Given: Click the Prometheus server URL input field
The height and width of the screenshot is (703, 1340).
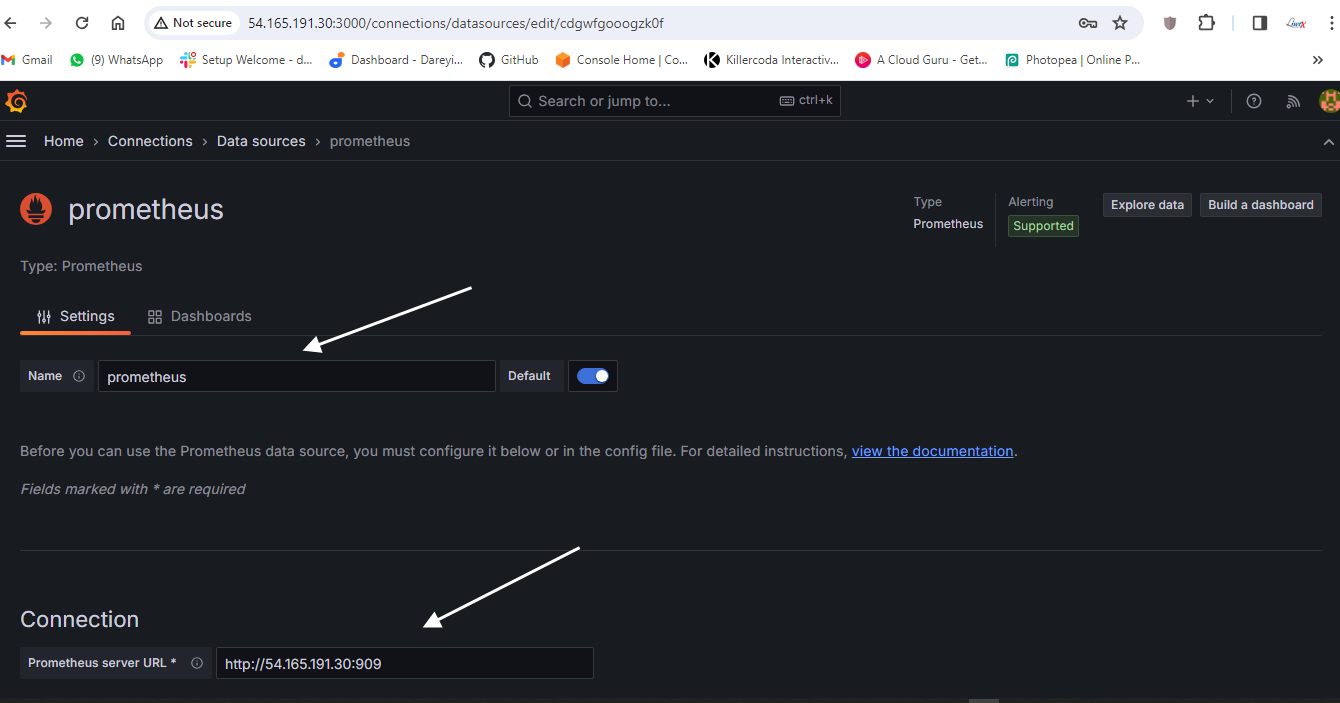Looking at the screenshot, I should click(x=404, y=663).
